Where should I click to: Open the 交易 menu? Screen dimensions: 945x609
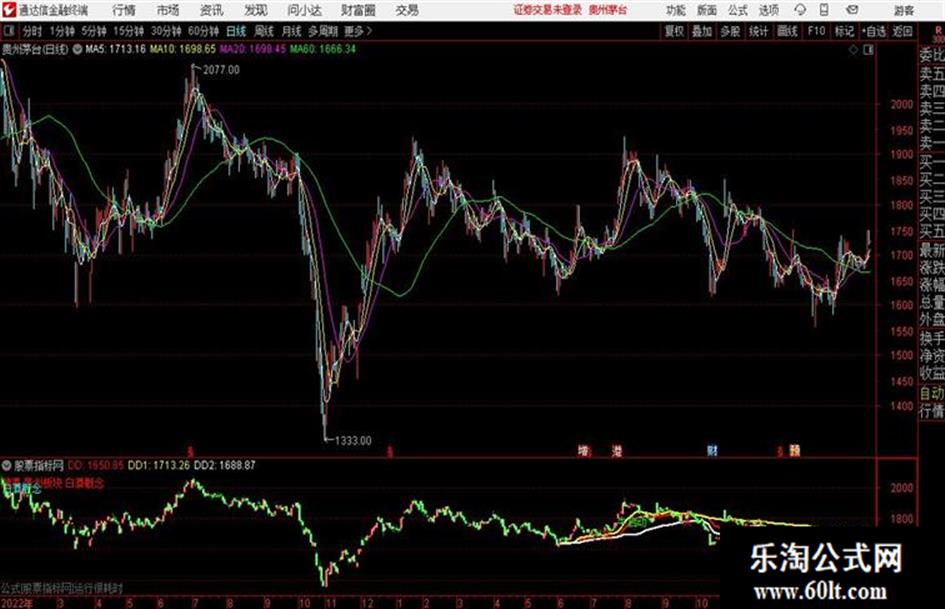point(407,10)
